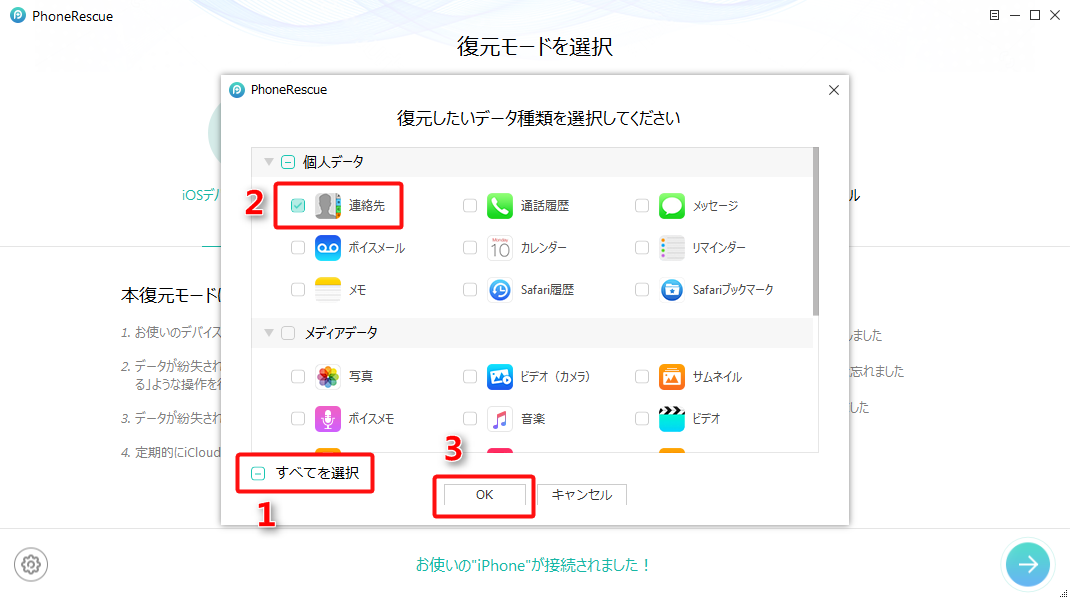
Task: Click the サムネイル orange image icon
Action: 671,376
